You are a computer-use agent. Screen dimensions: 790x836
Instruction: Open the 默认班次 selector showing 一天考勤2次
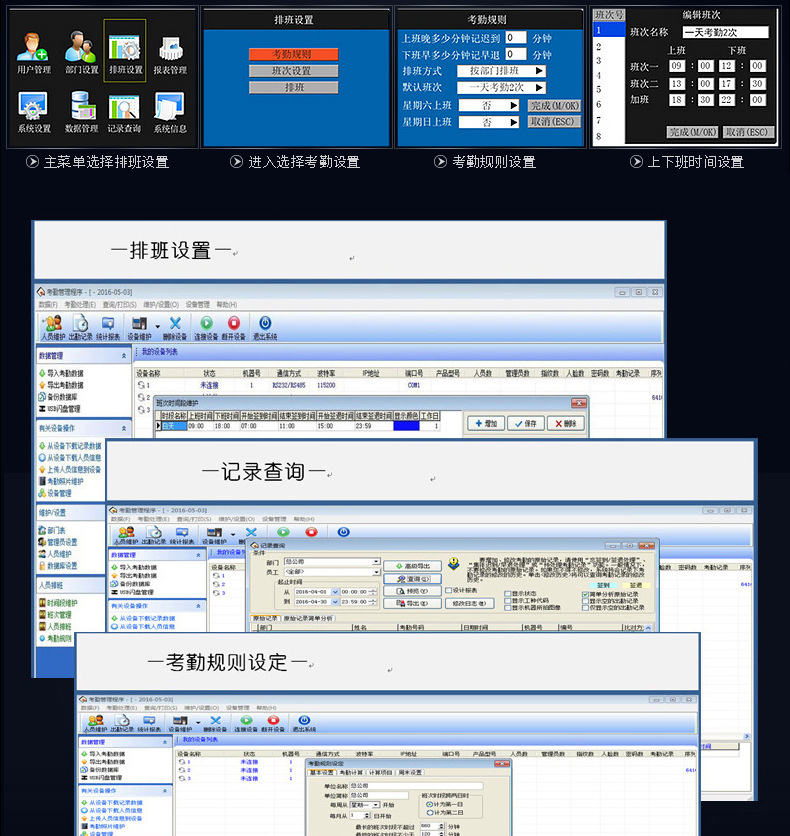pyautogui.click(x=502, y=87)
